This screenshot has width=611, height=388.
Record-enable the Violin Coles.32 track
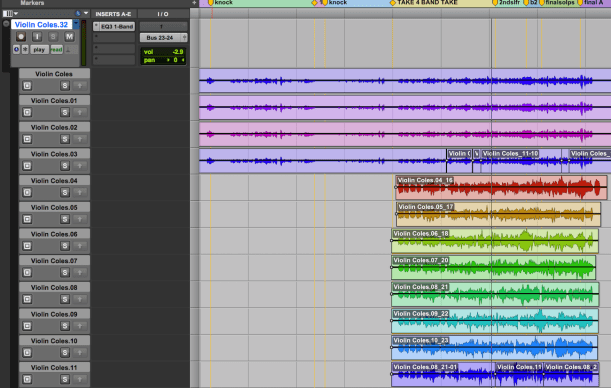point(21,37)
